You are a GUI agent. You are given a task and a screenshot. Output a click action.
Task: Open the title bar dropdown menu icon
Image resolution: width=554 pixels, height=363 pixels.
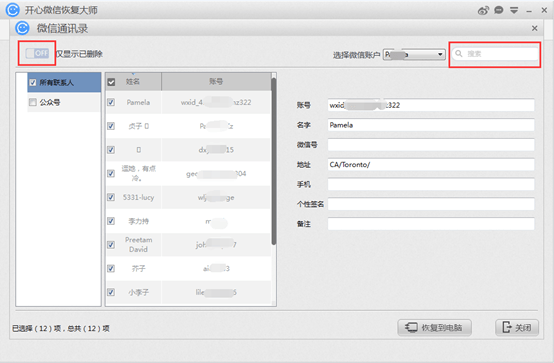point(514,10)
